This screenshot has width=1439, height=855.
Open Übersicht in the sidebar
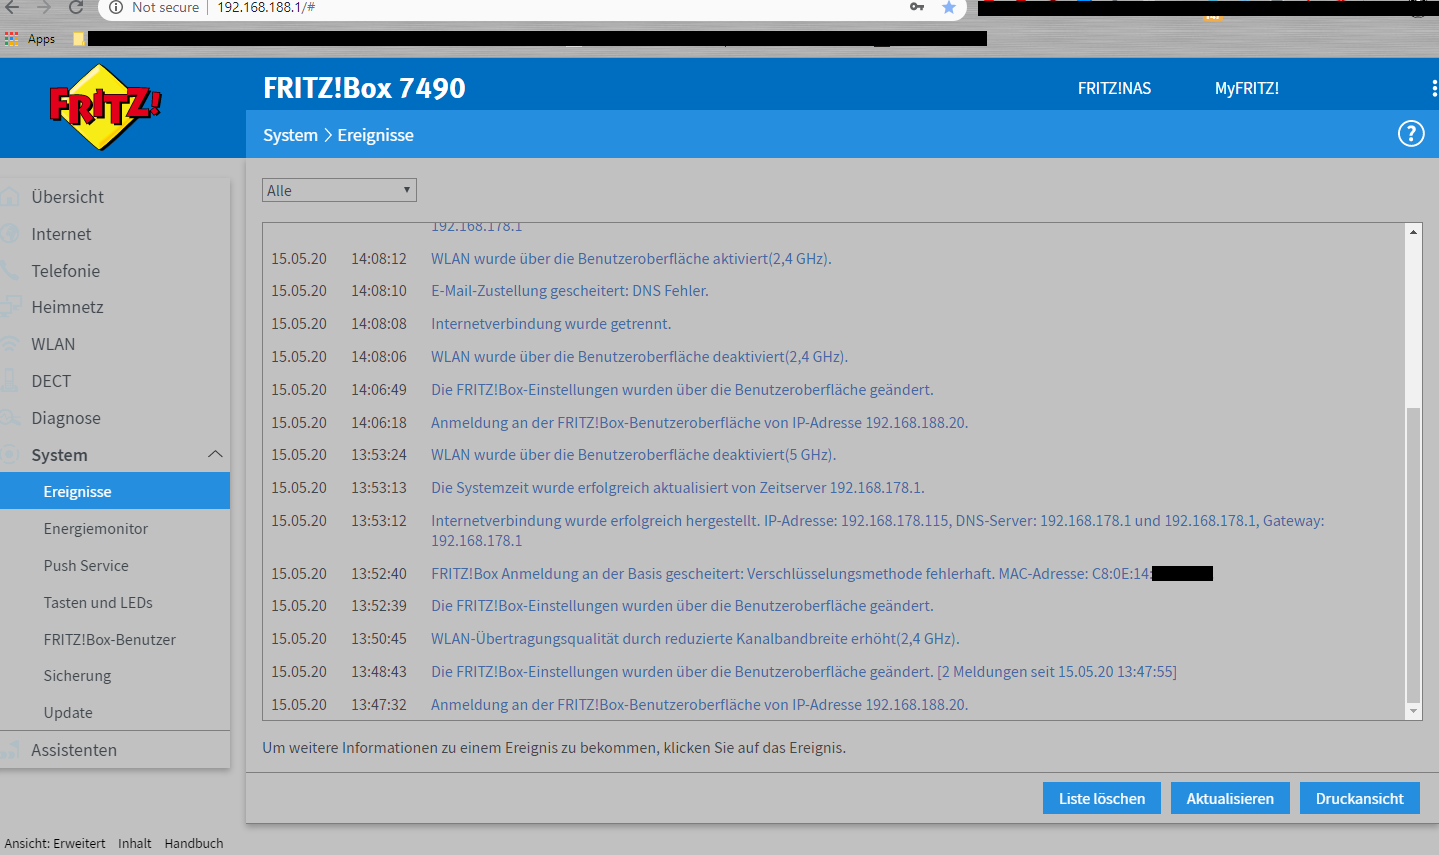click(x=67, y=197)
